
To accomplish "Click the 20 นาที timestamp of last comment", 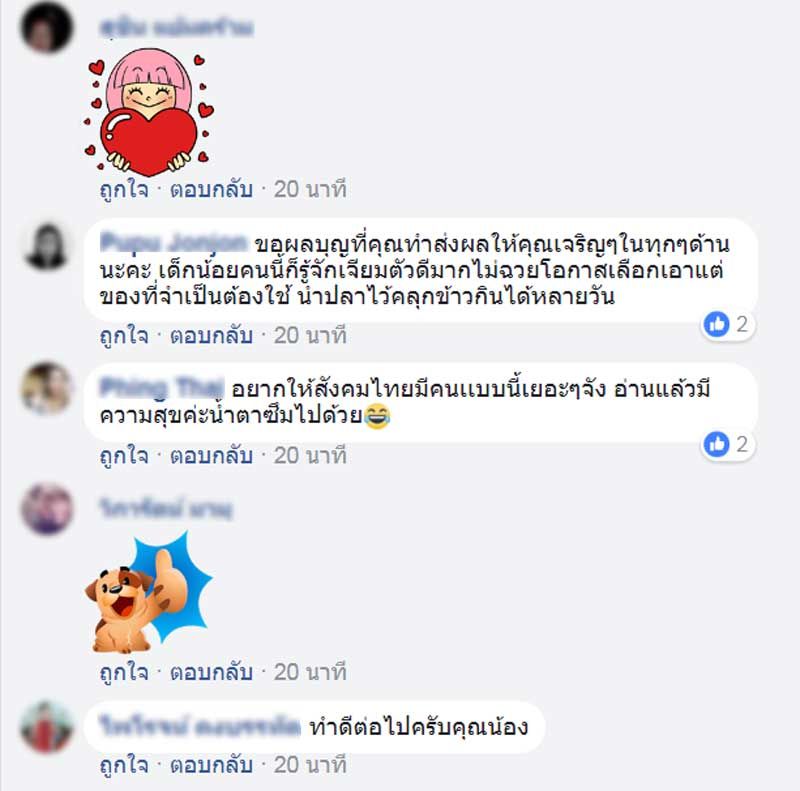I will (x=310, y=765).
